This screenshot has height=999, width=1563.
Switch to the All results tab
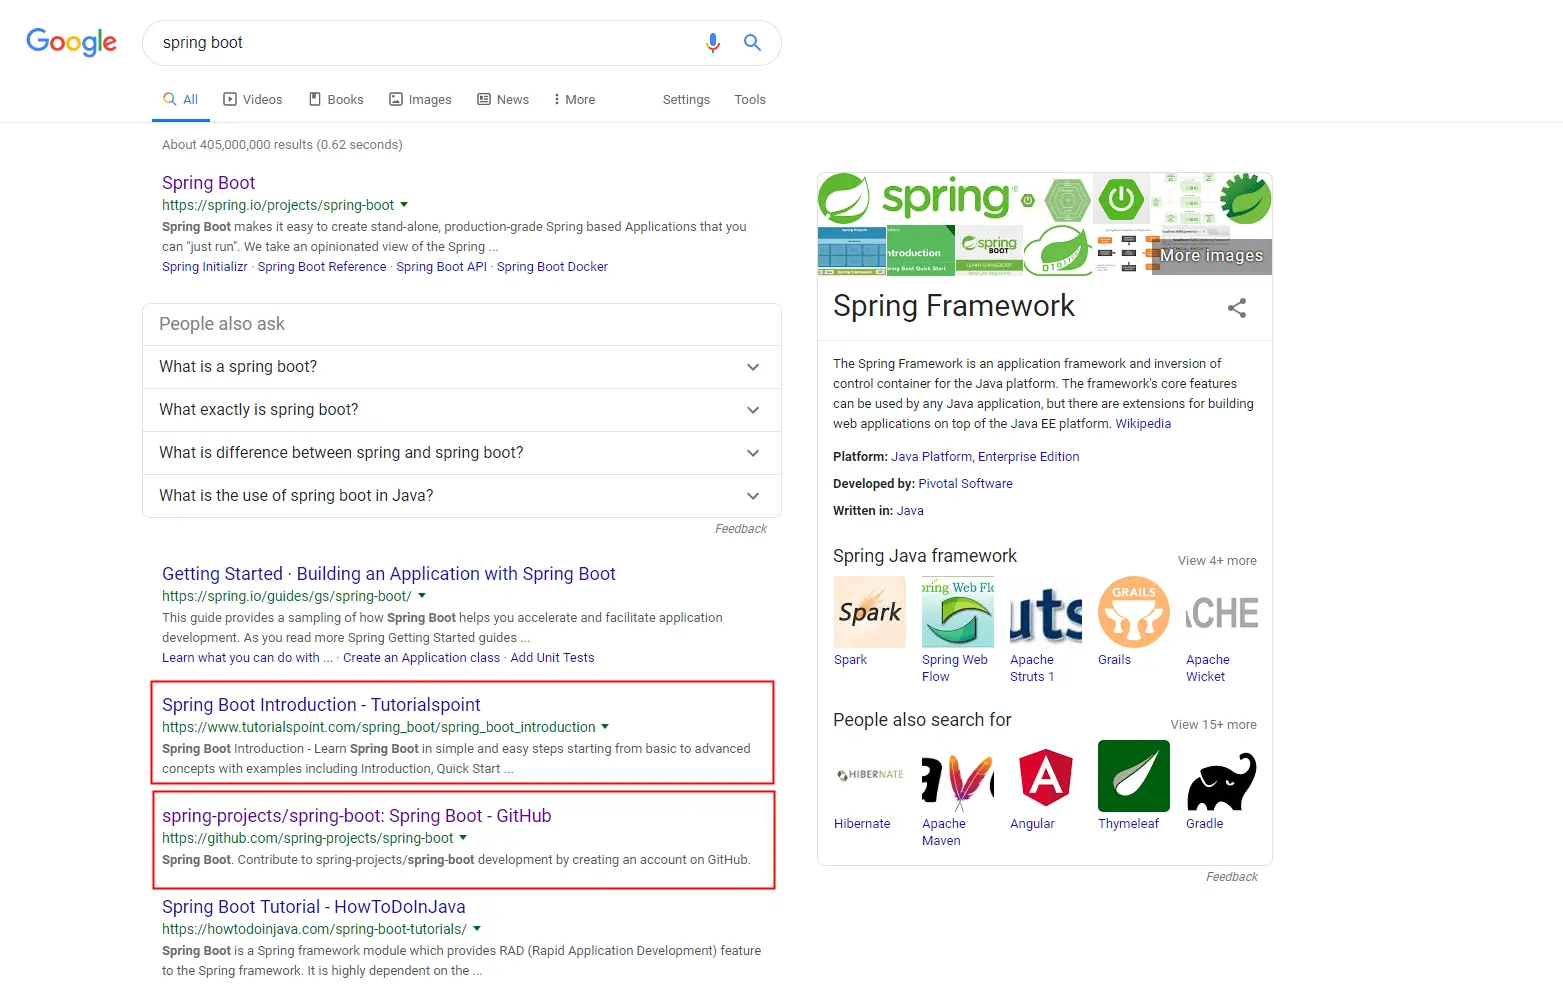point(181,99)
